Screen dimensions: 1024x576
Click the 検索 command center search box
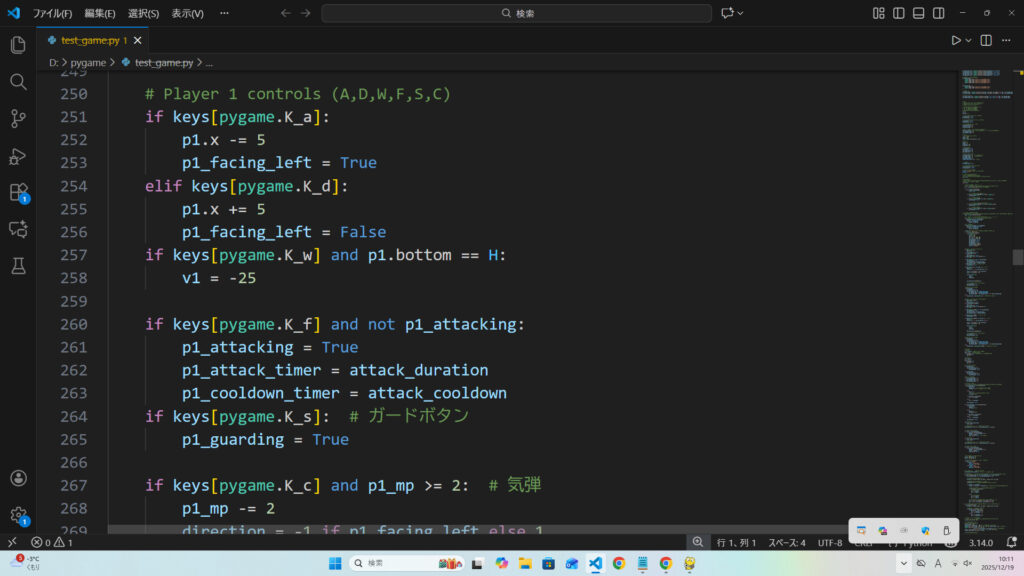tap(517, 13)
